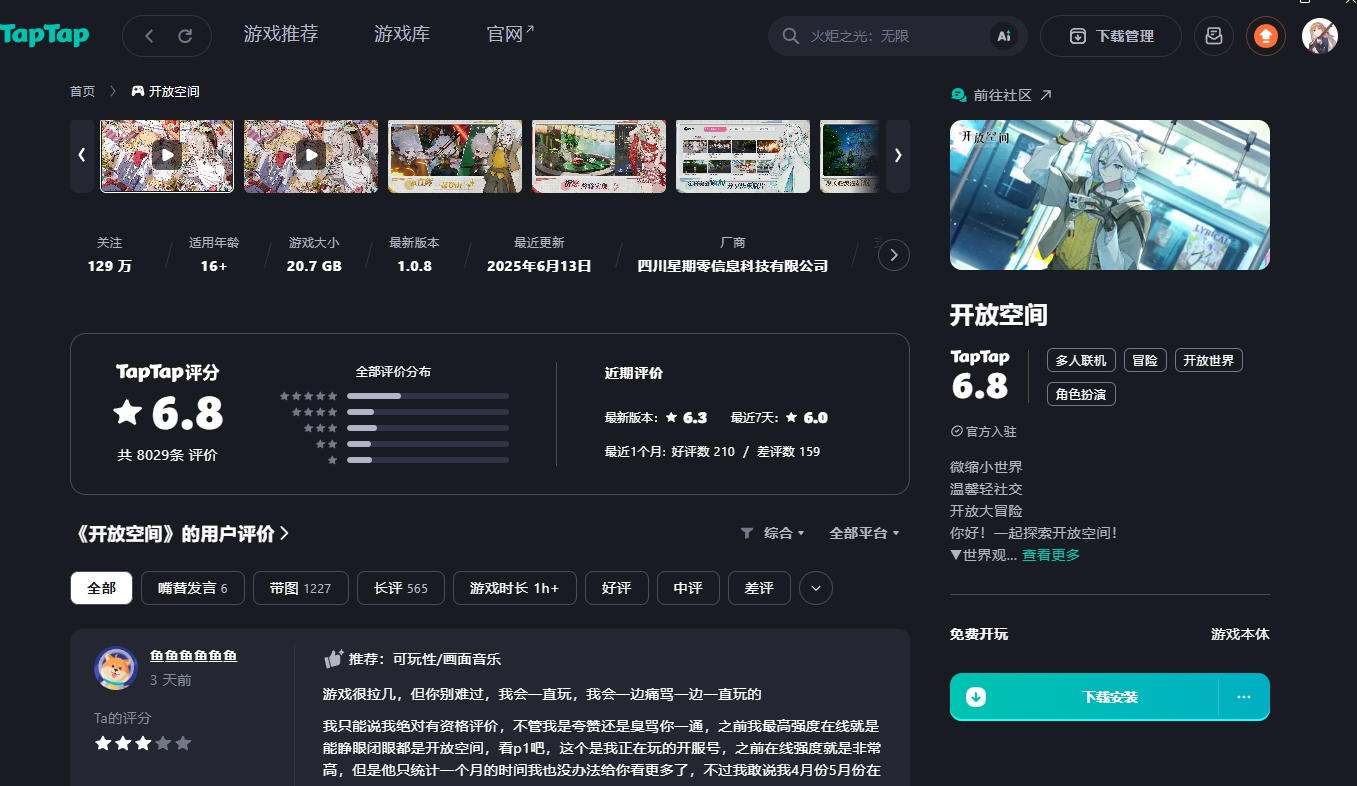
Task: Click the orange upload icon near the avatar
Action: (1265, 35)
